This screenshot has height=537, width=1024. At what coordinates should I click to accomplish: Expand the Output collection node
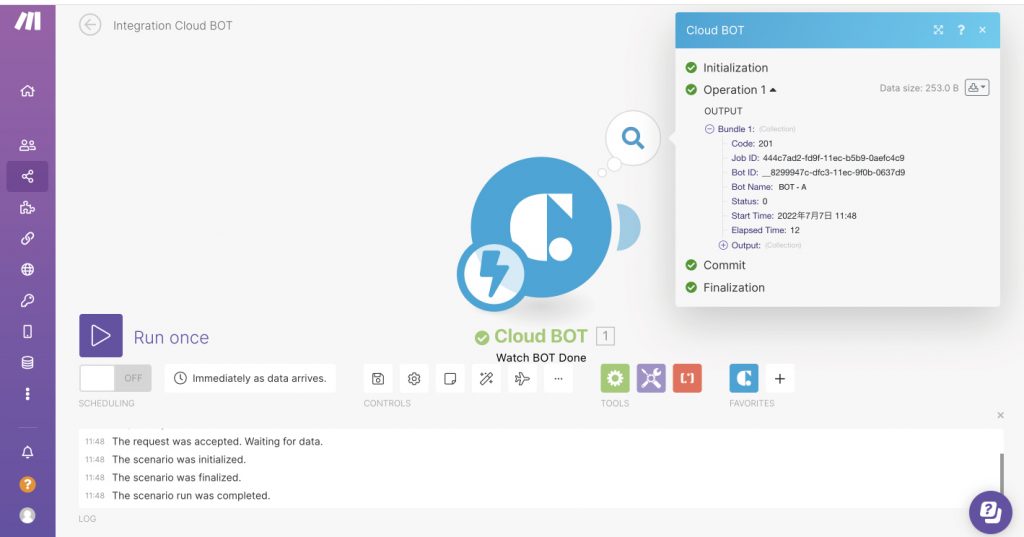(723, 245)
